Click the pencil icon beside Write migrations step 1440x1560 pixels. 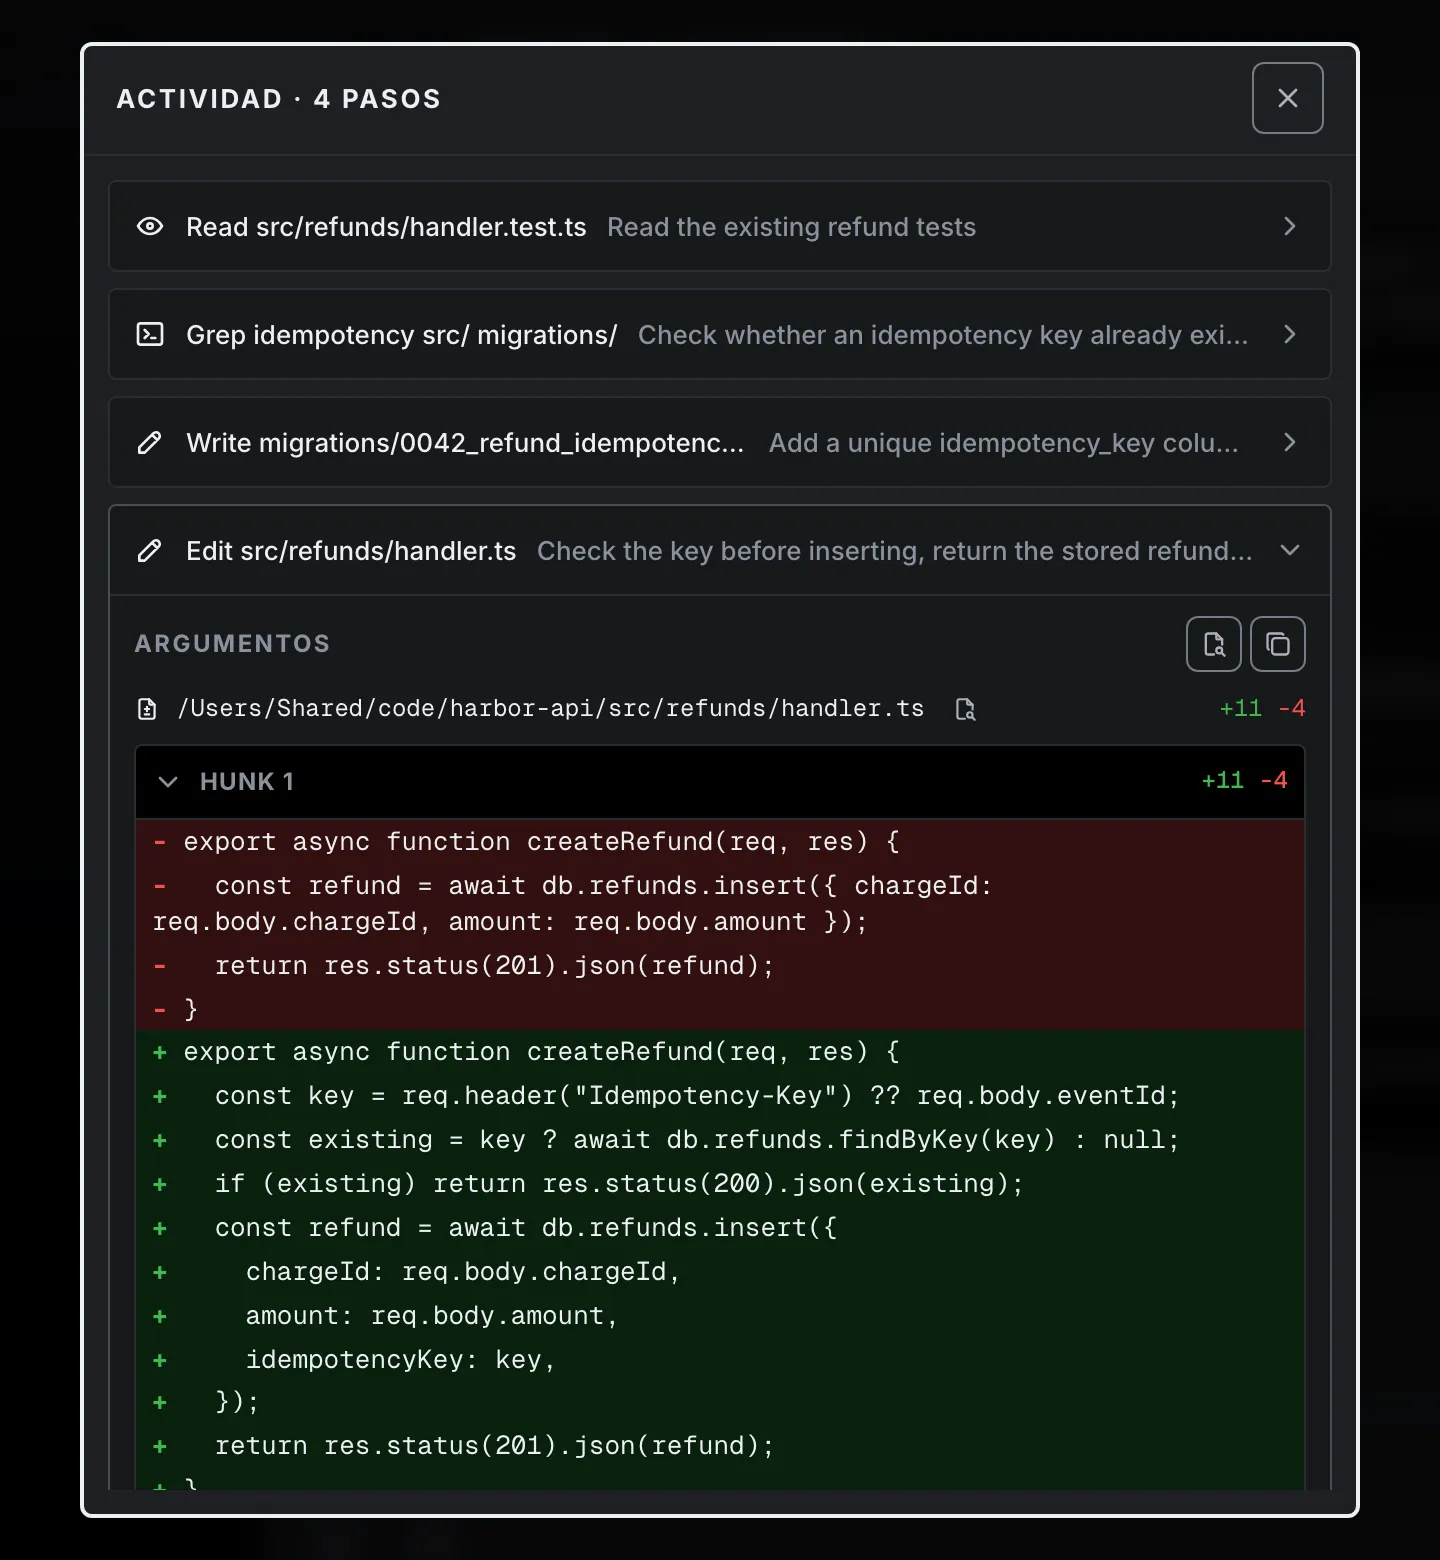150,442
